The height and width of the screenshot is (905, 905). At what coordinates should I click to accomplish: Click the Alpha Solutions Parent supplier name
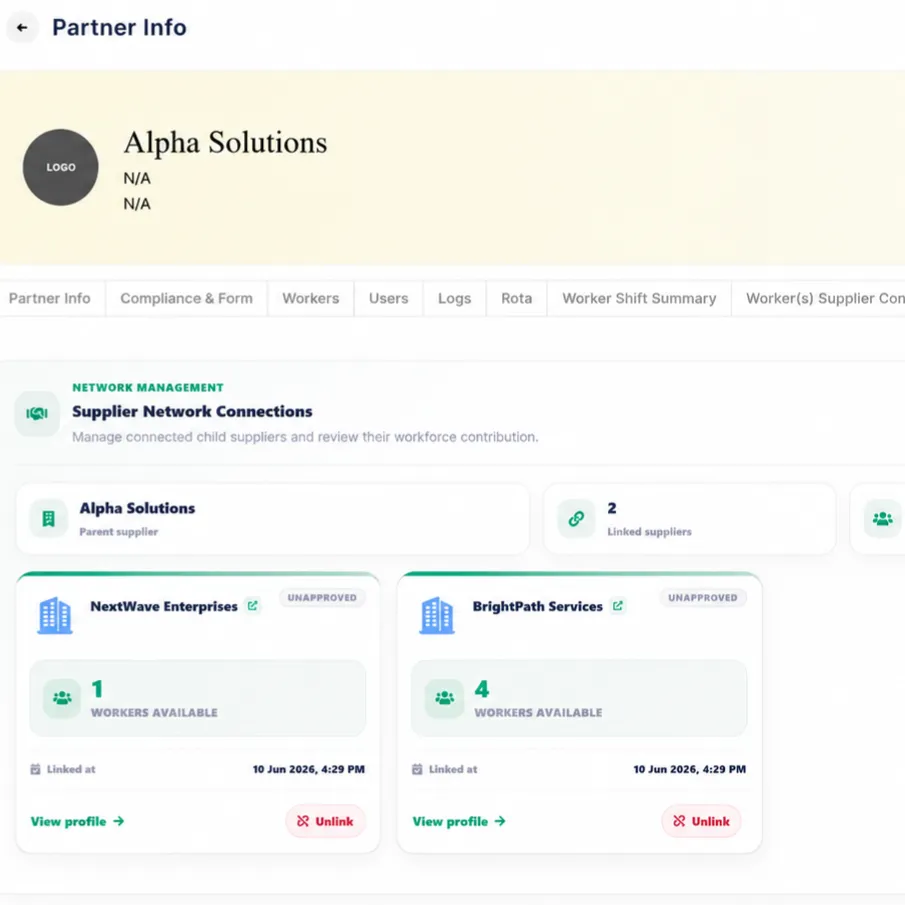coord(137,508)
